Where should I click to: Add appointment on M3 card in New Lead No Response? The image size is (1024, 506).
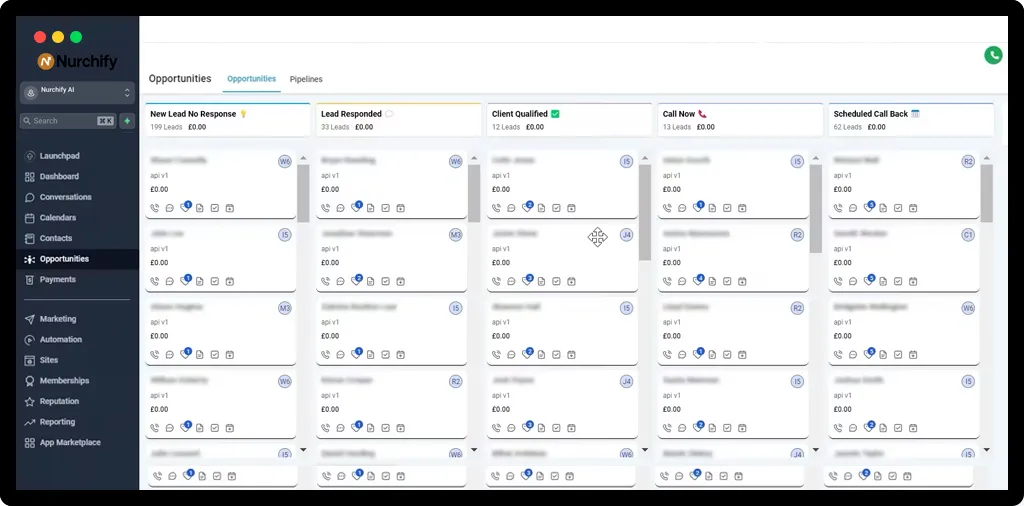coord(230,355)
